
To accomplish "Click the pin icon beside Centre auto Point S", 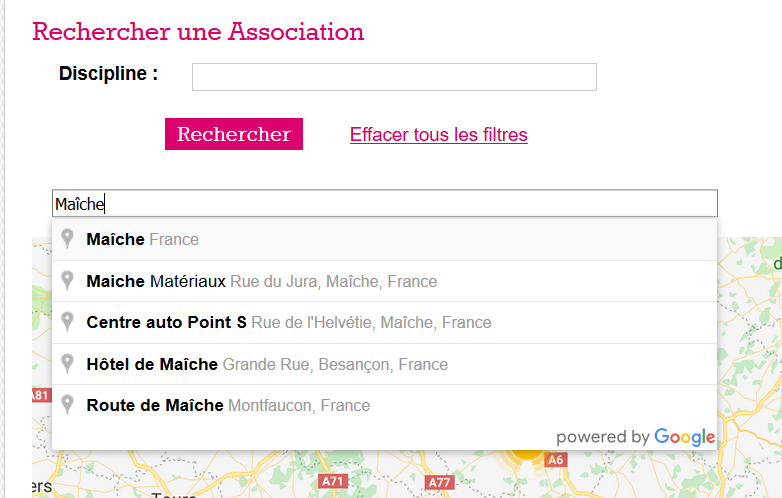I will [x=67, y=322].
